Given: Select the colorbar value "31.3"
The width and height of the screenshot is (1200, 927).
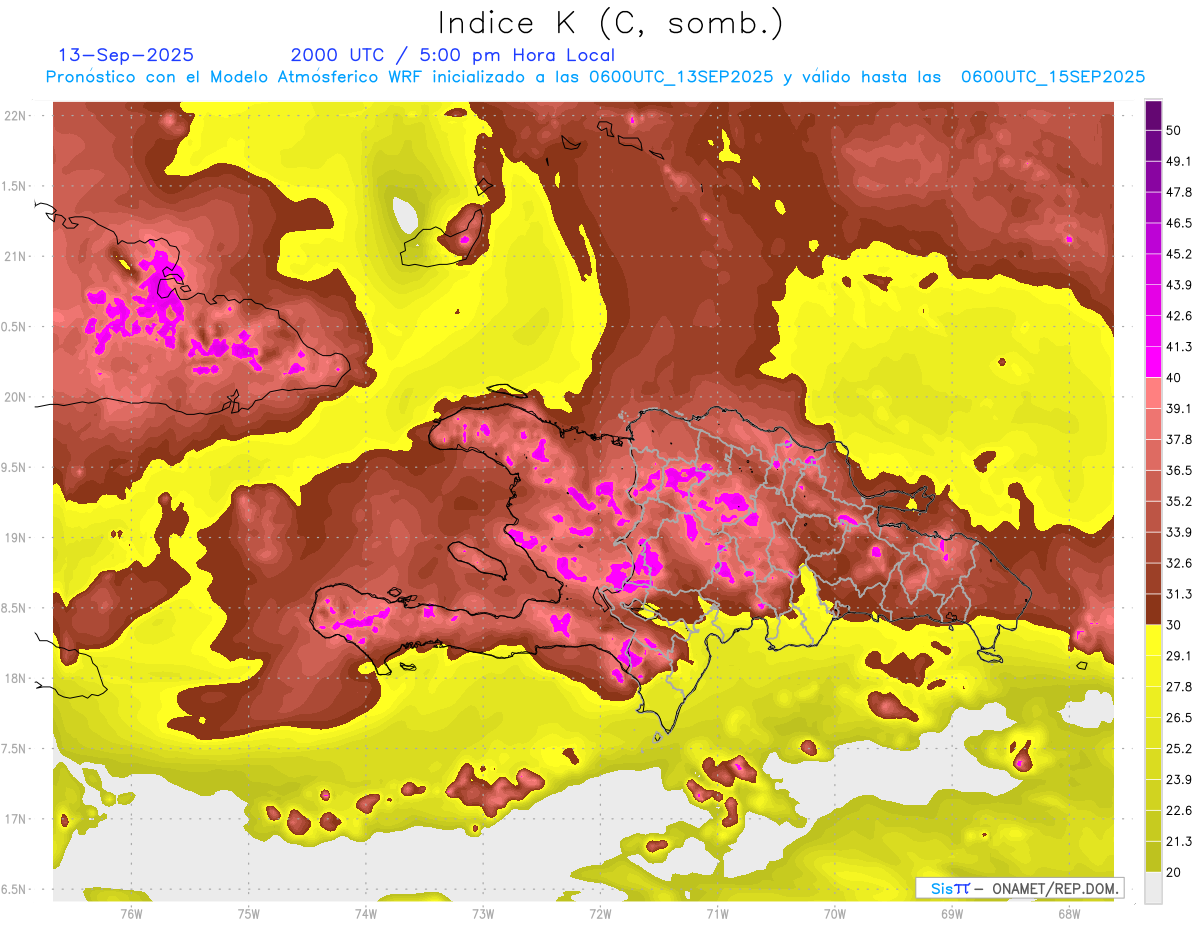Looking at the screenshot, I should point(1178,594).
